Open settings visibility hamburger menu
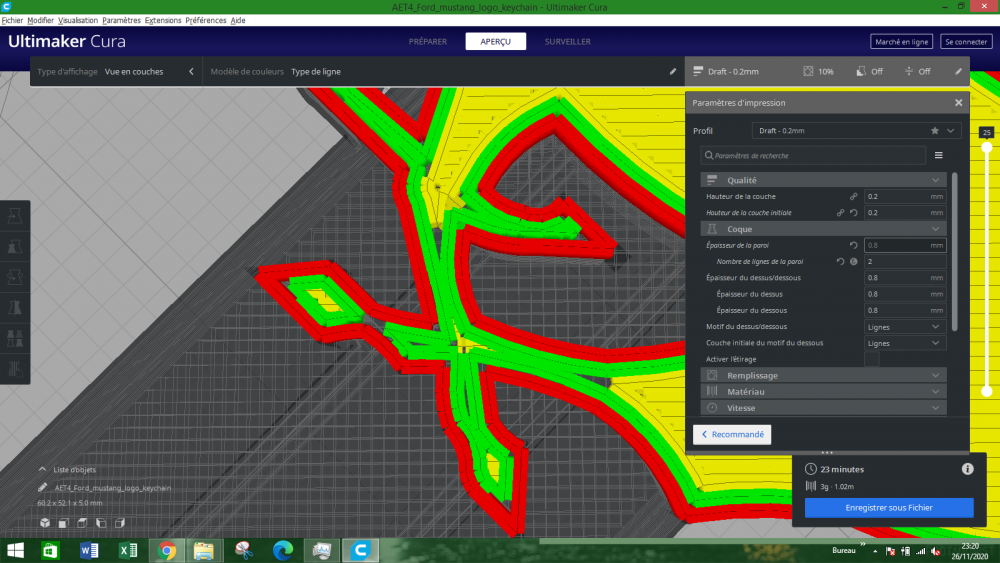Image resolution: width=1000 pixels, height=563 pixels. pyautogui.click(x=939, y=155)
